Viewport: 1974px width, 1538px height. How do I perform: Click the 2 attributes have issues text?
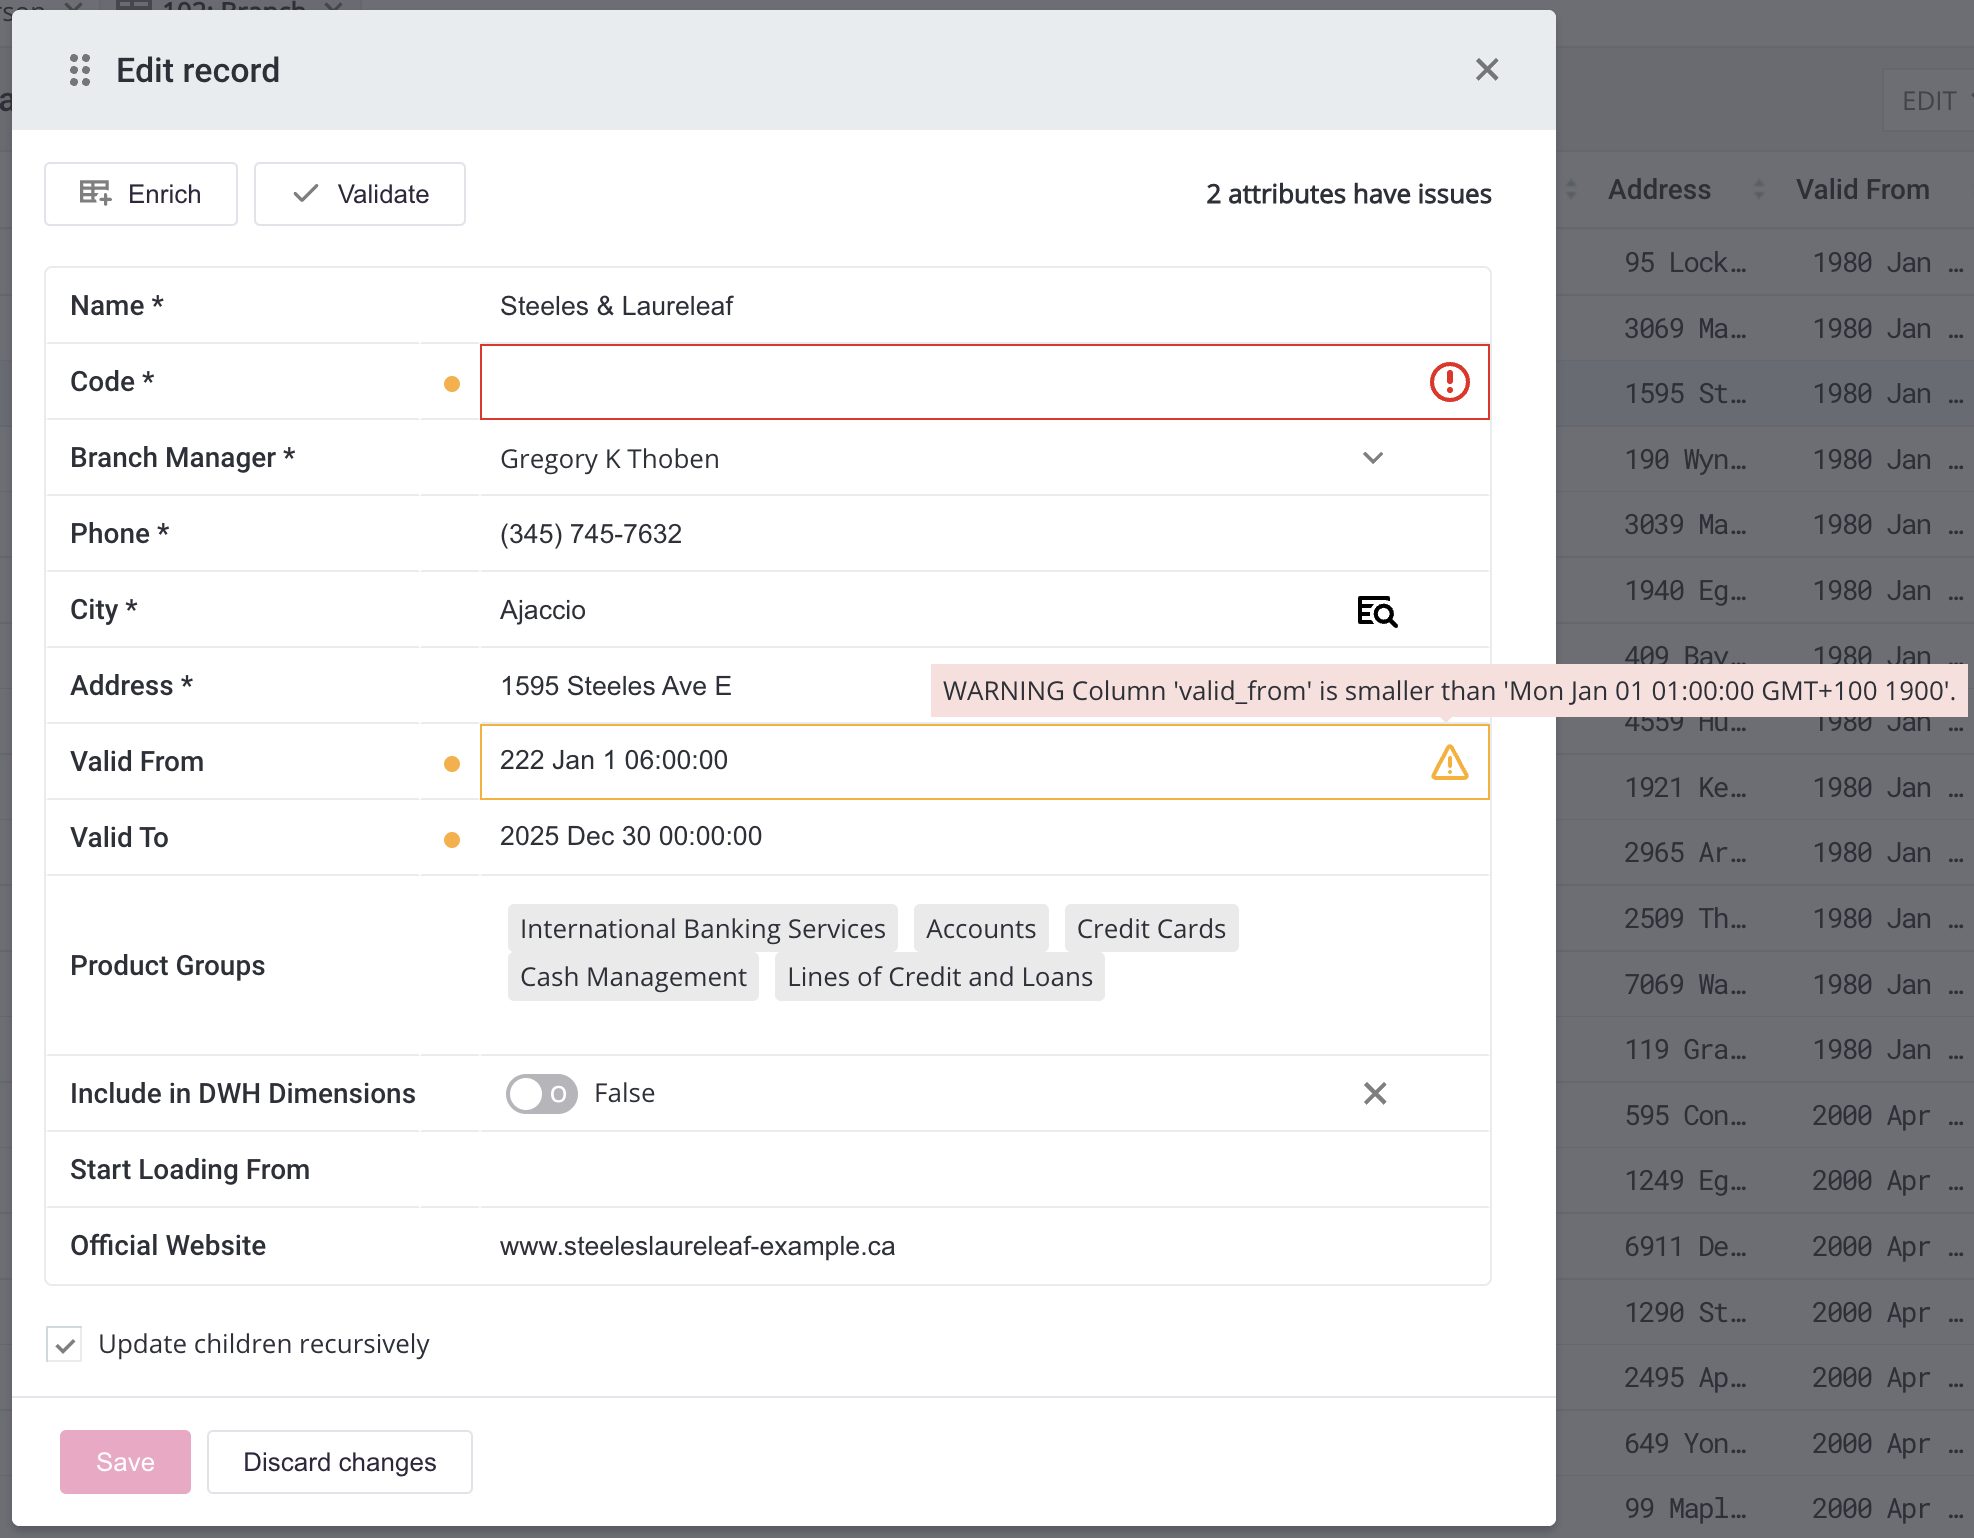tap(1349, 194)
